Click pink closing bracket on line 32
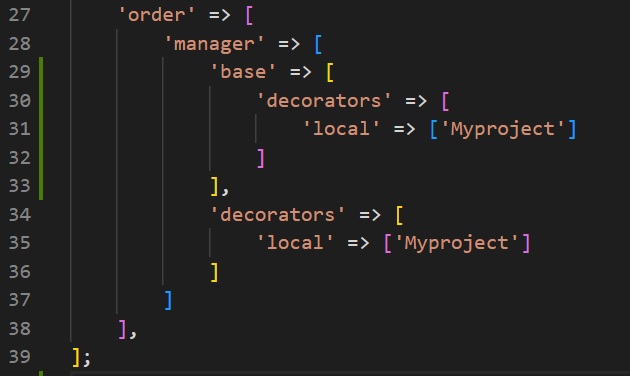 point(261,158)
